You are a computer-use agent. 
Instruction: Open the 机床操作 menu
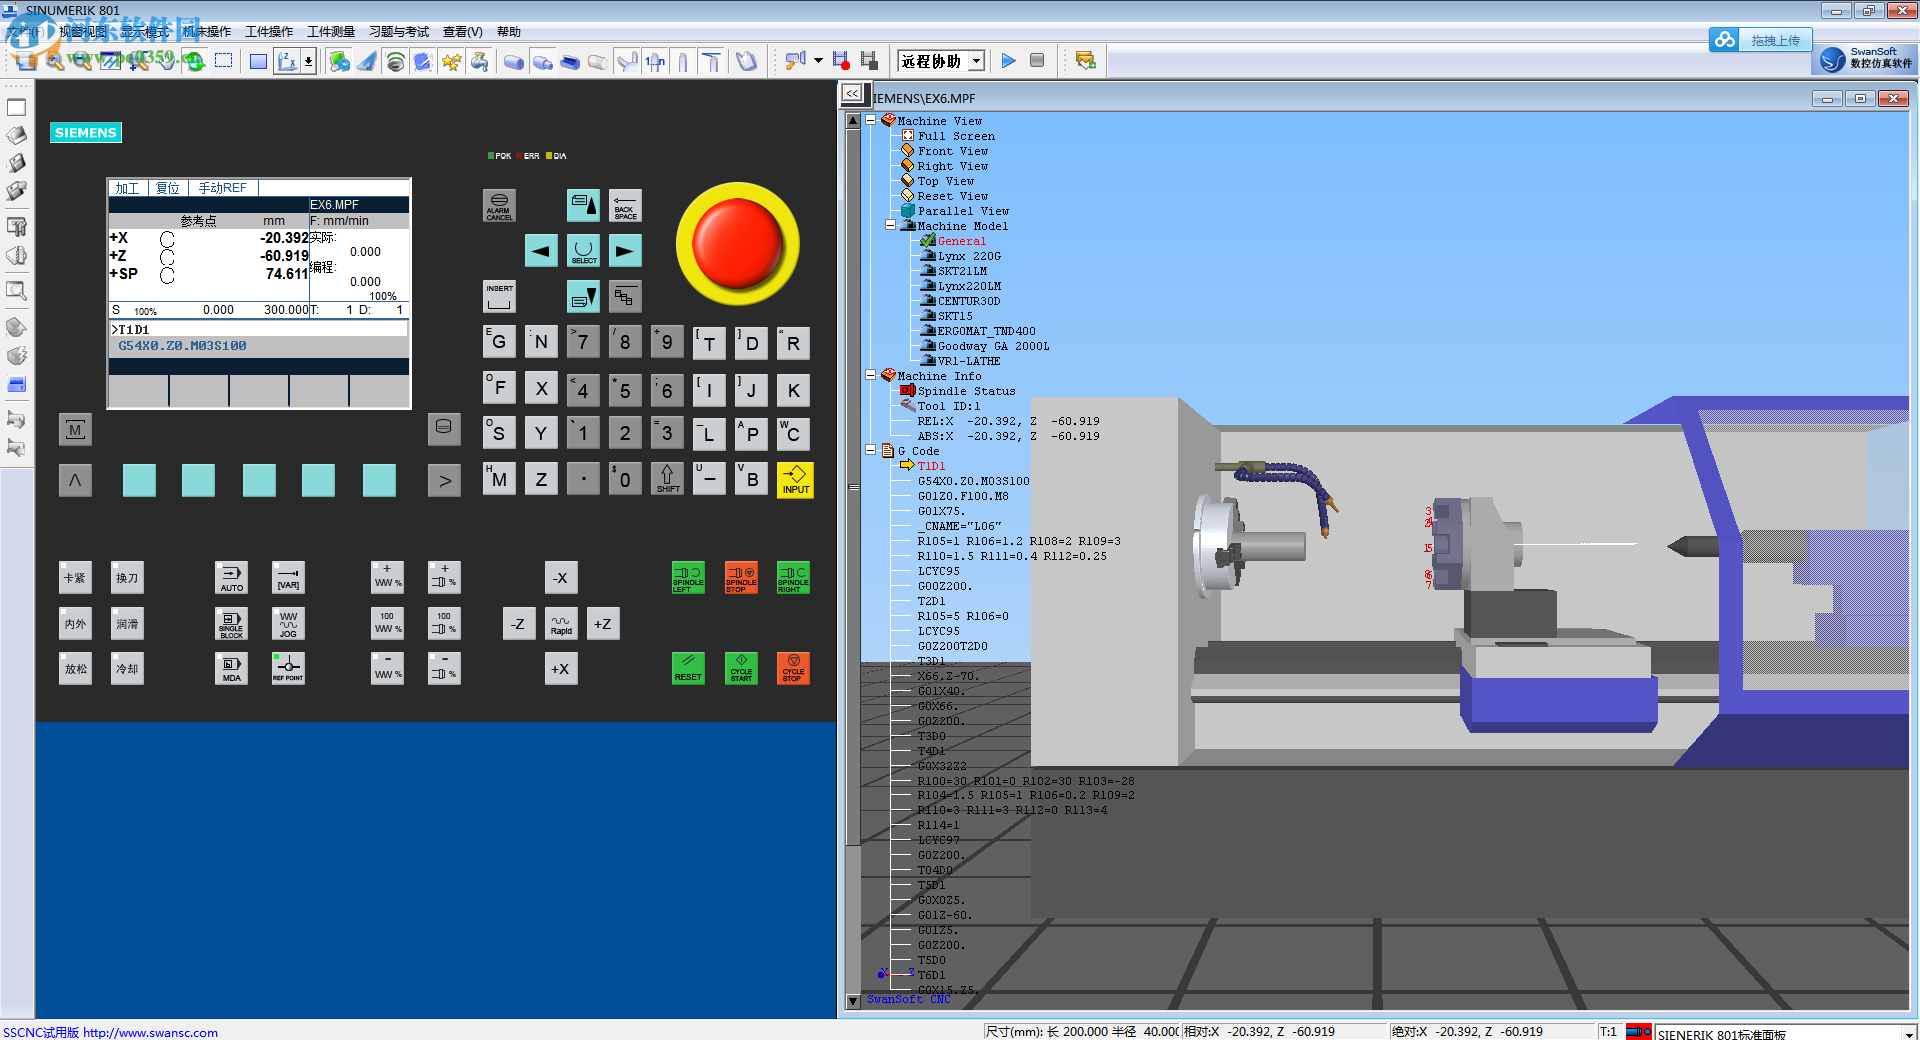click(208, 32)
